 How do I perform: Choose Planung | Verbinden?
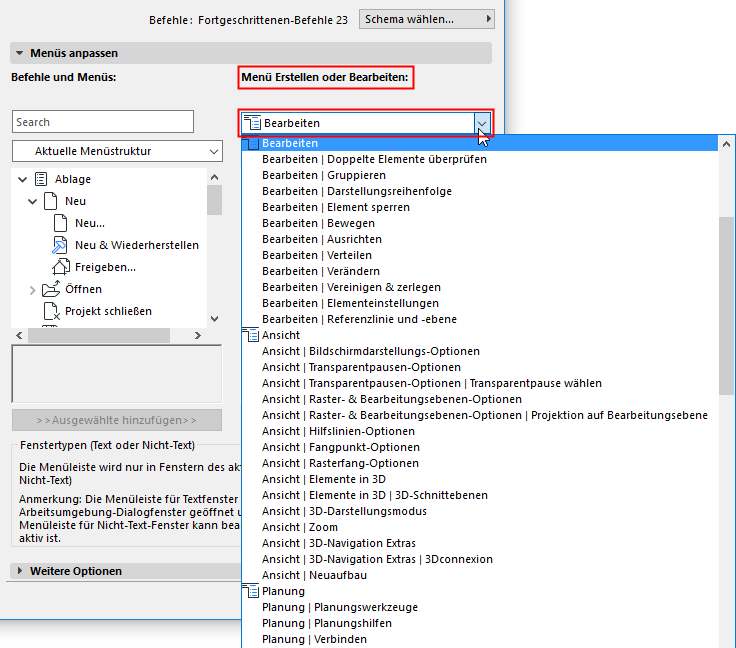(x=314, y=639)
